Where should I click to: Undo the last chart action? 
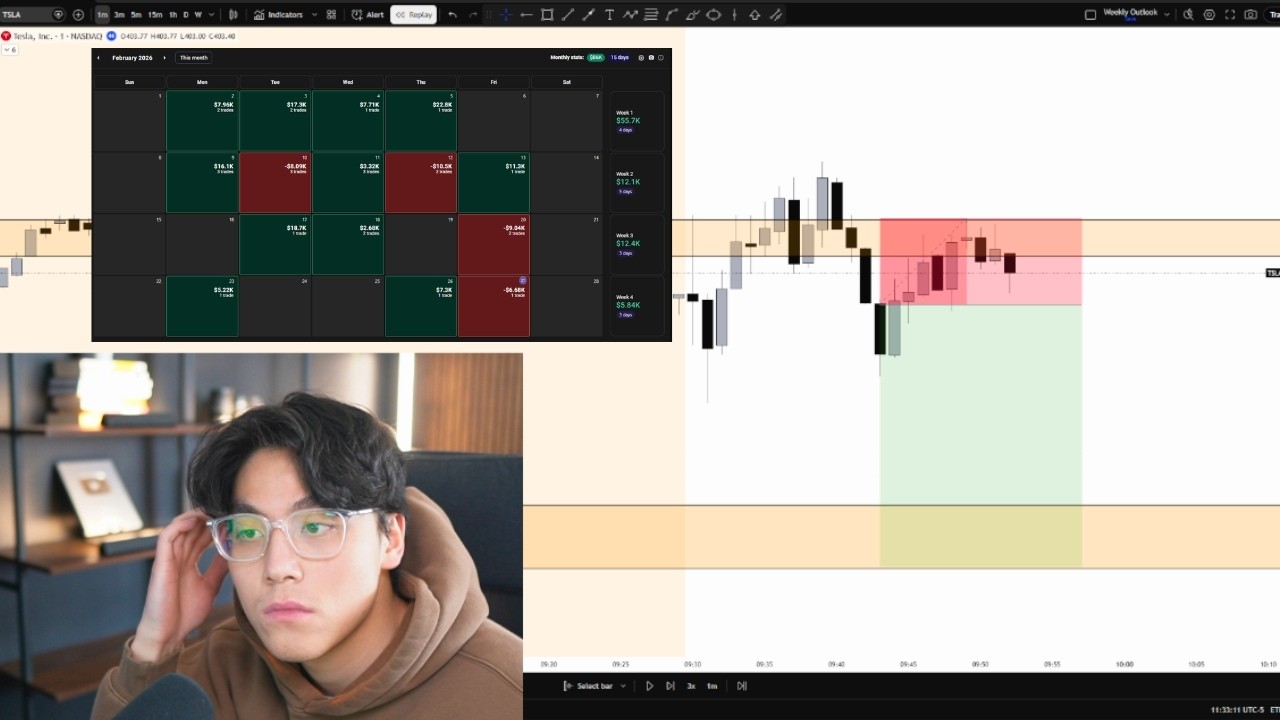pyautogui.click(x=452, y=15)
